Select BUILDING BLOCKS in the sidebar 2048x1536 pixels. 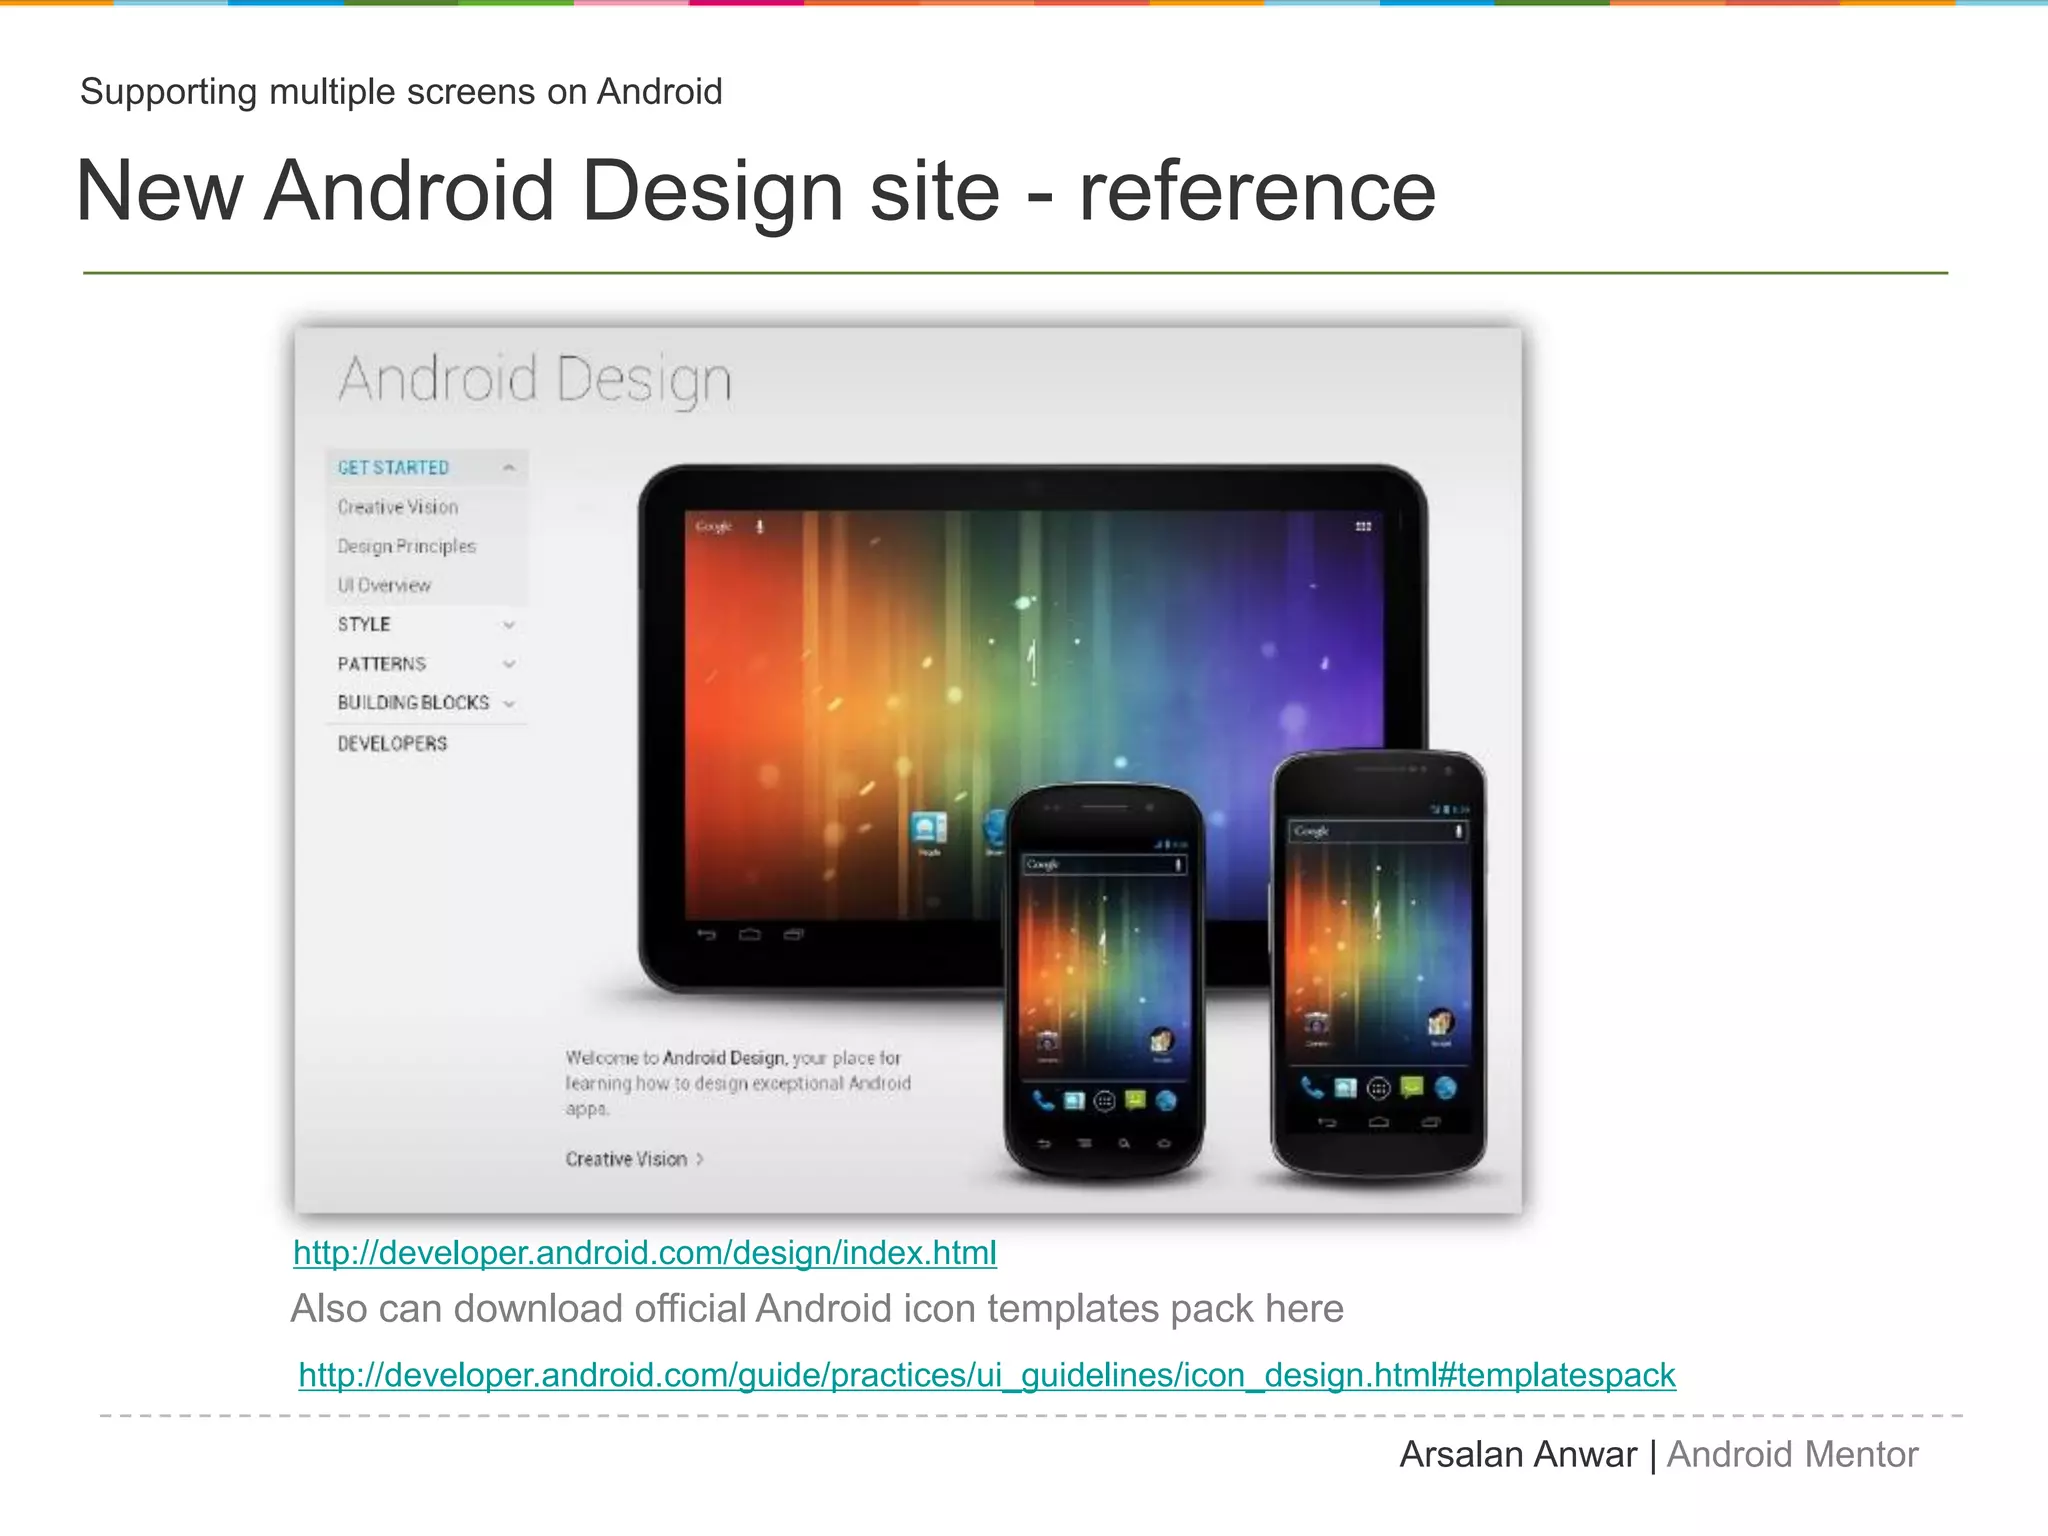coord(413,703)
